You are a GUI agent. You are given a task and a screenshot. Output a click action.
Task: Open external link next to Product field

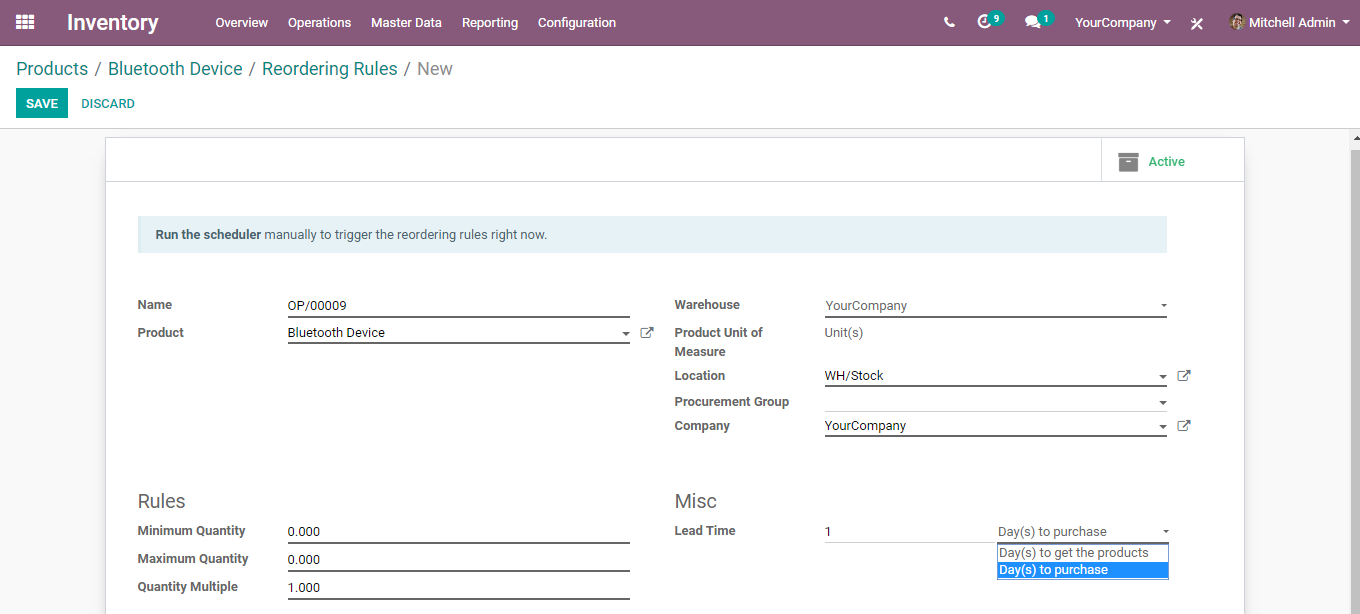point(647,333)
